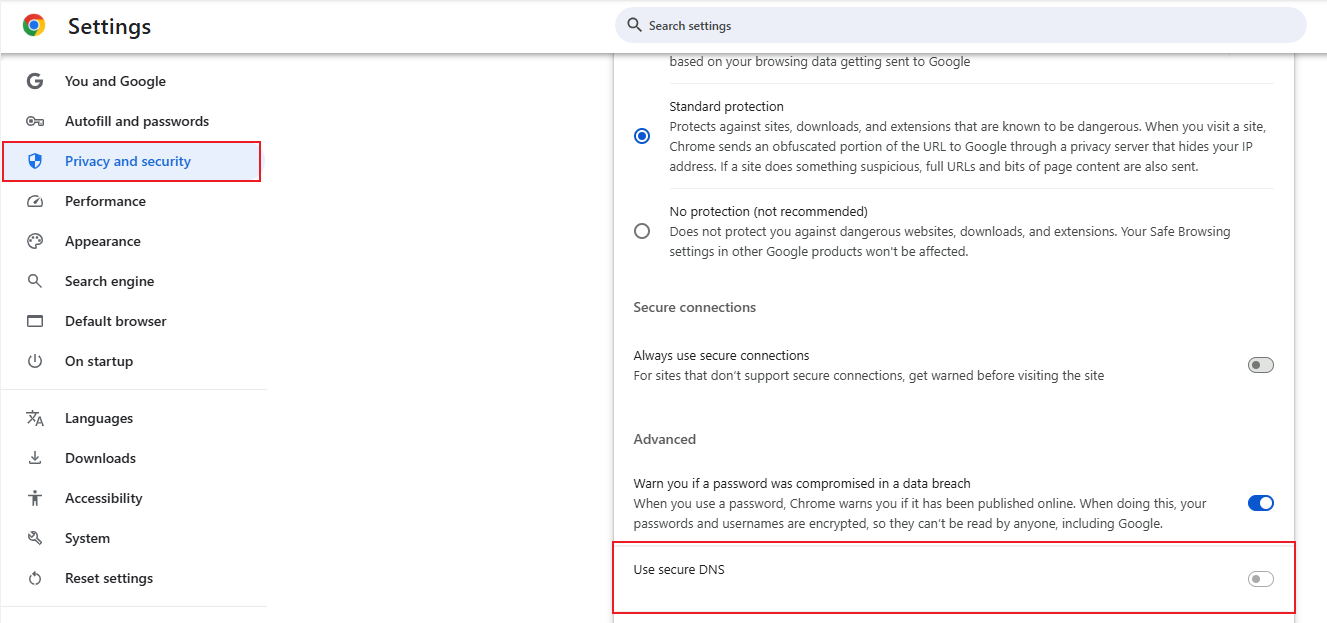Click the magnifier icon beside Search engine
Image resolution: width=1327 pixels, height=623 pixels.
coord(35,281)
